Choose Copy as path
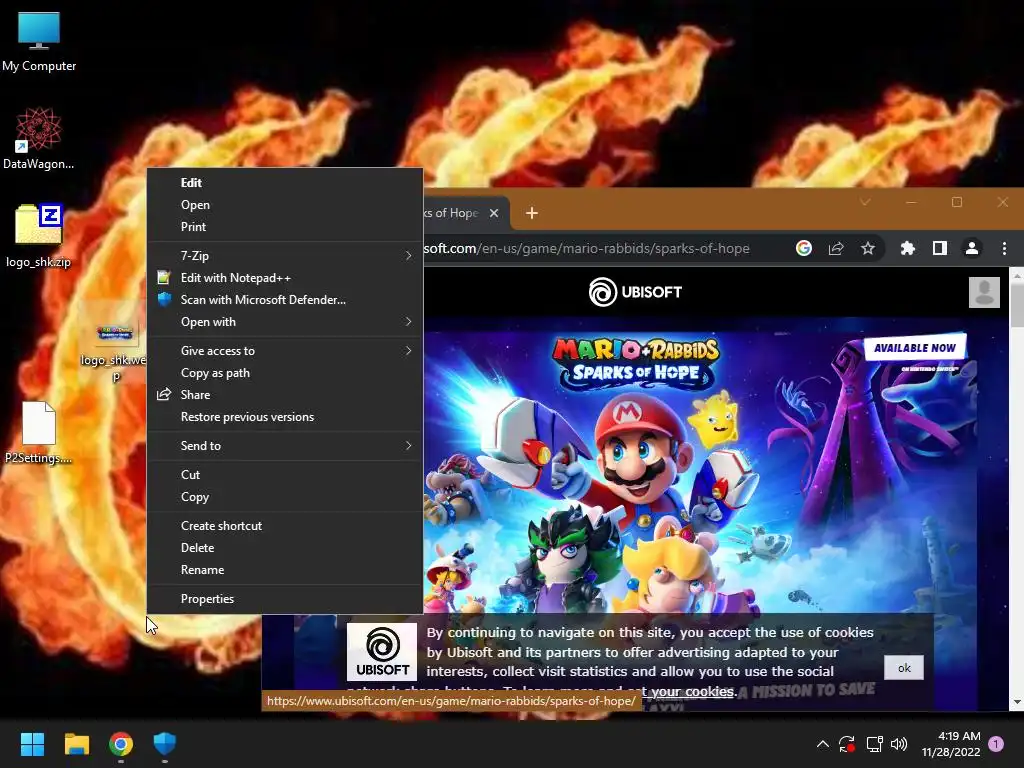The image size is (1024, 768). point(285,373)
